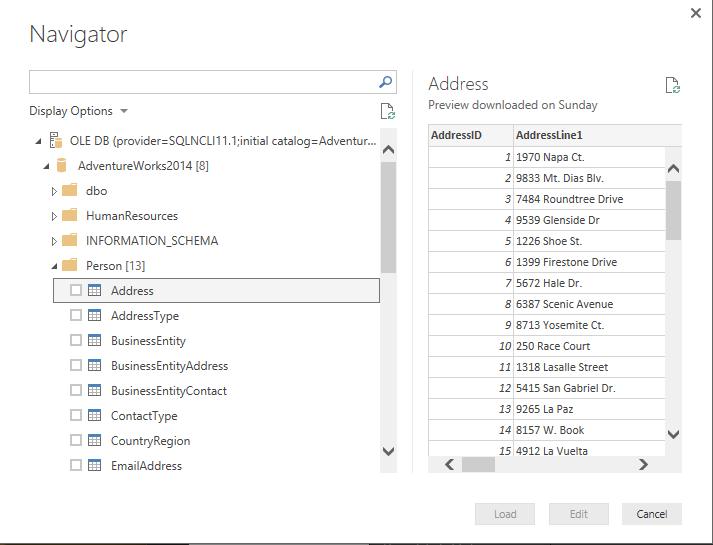713x545 pixels.
Task: Click the preview horizontal scrollbar right arrow
Action: click(x=643, y=465)
